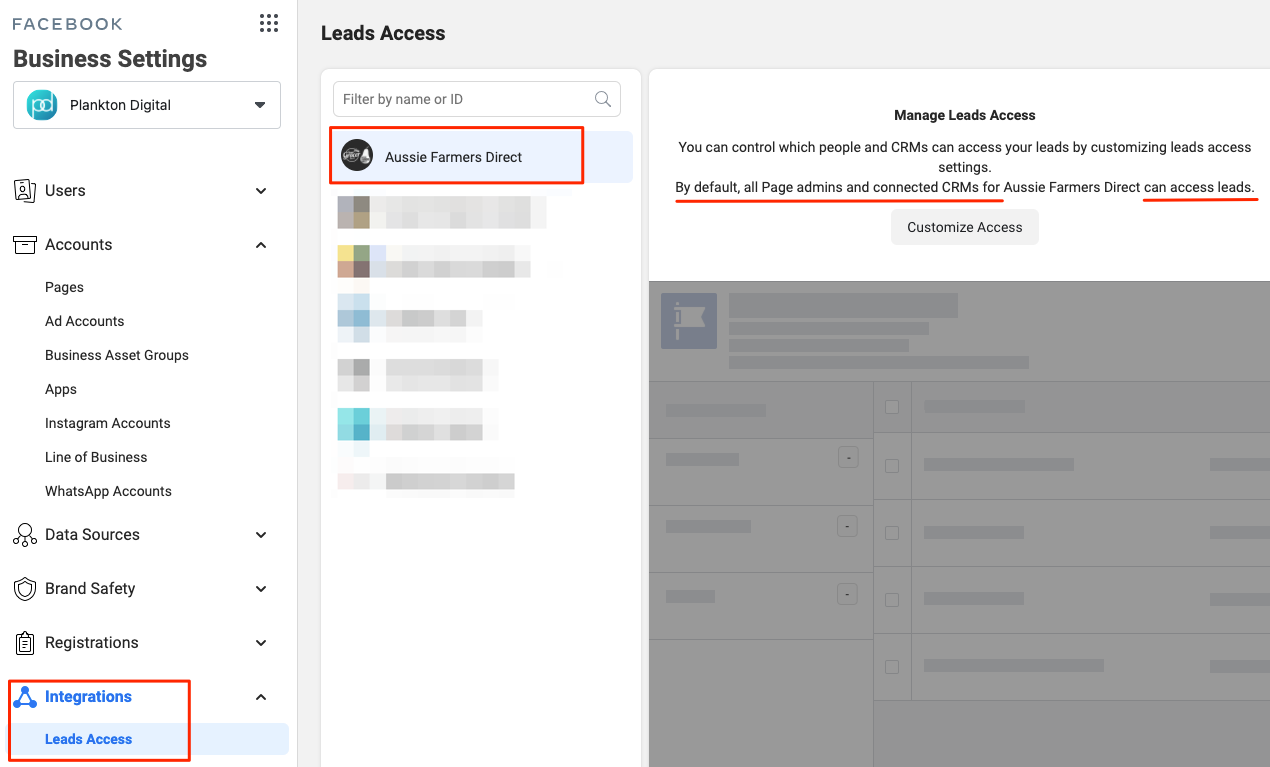Expand the Data Sources chevron

(x=261, y=535)
